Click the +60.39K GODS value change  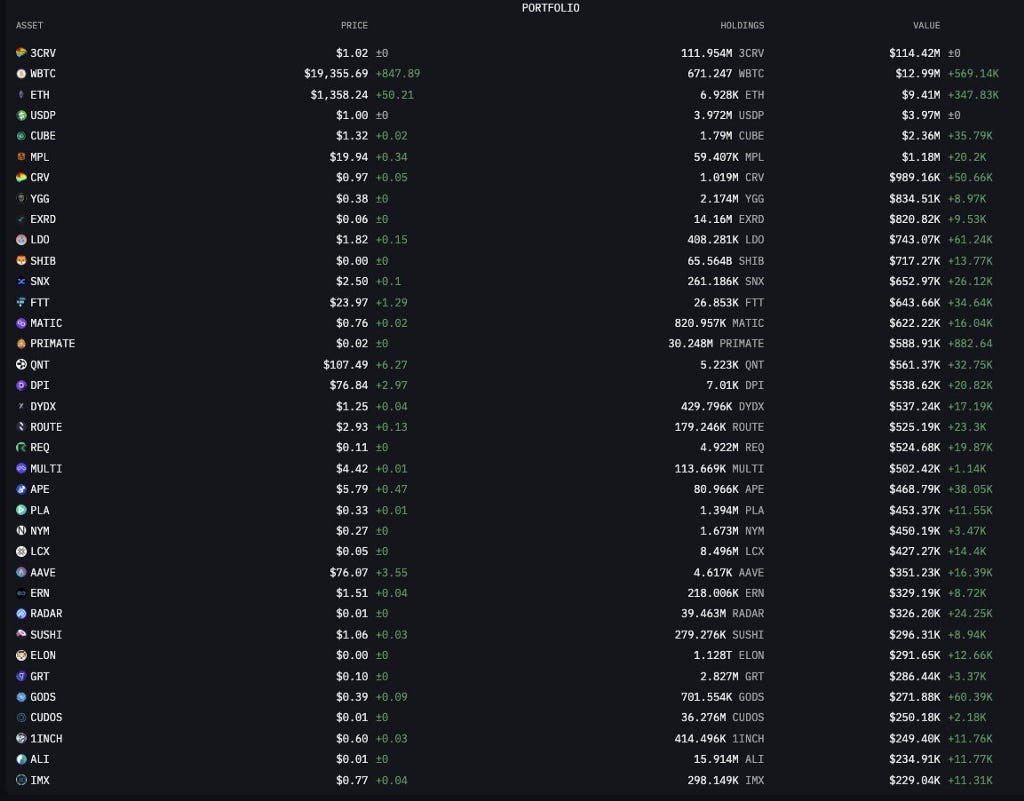970,697
